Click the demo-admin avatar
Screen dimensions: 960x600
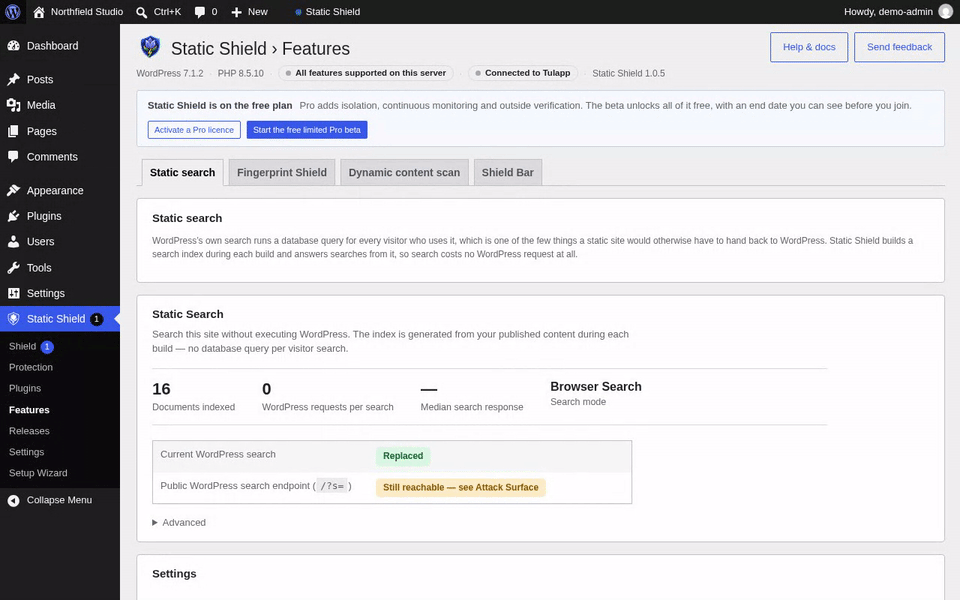click(946, 12)
